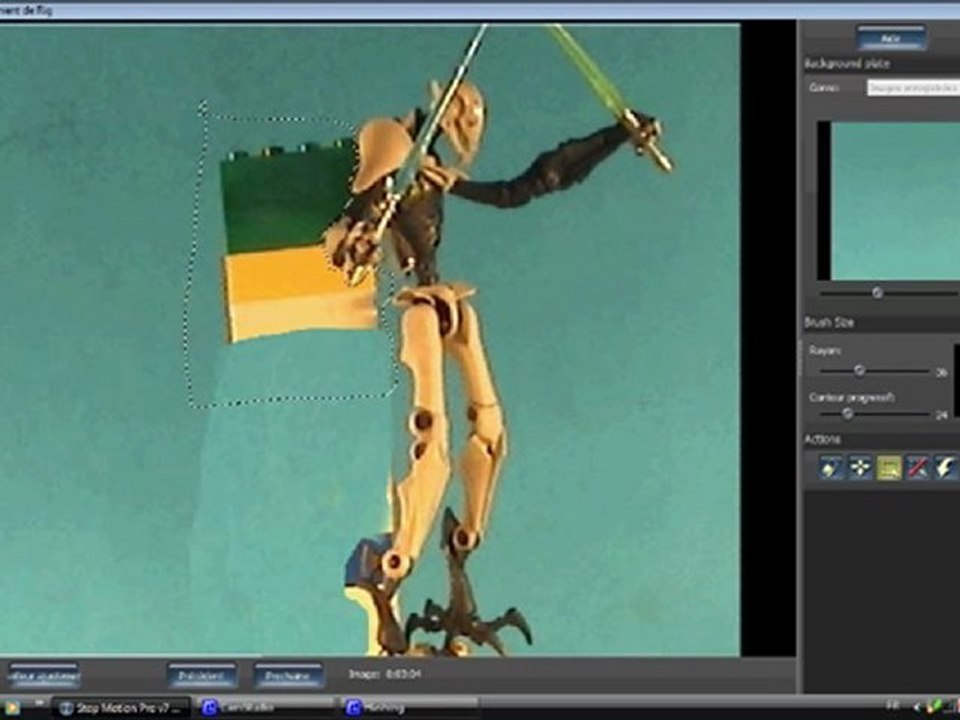Image resolution: width=960 pixels, height=720 pixels.
Task: Open the CamStudio taskbar item
Action: tap(266, 708)
